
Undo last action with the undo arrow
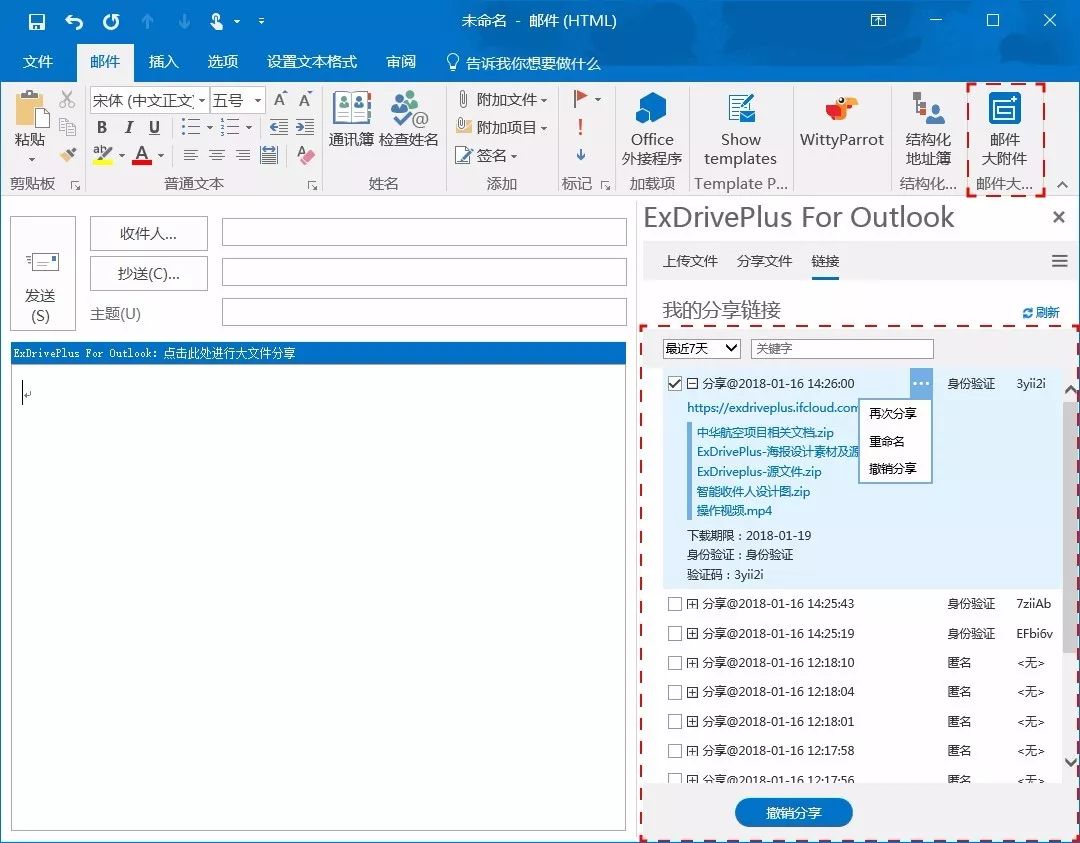tap(74, 21)
